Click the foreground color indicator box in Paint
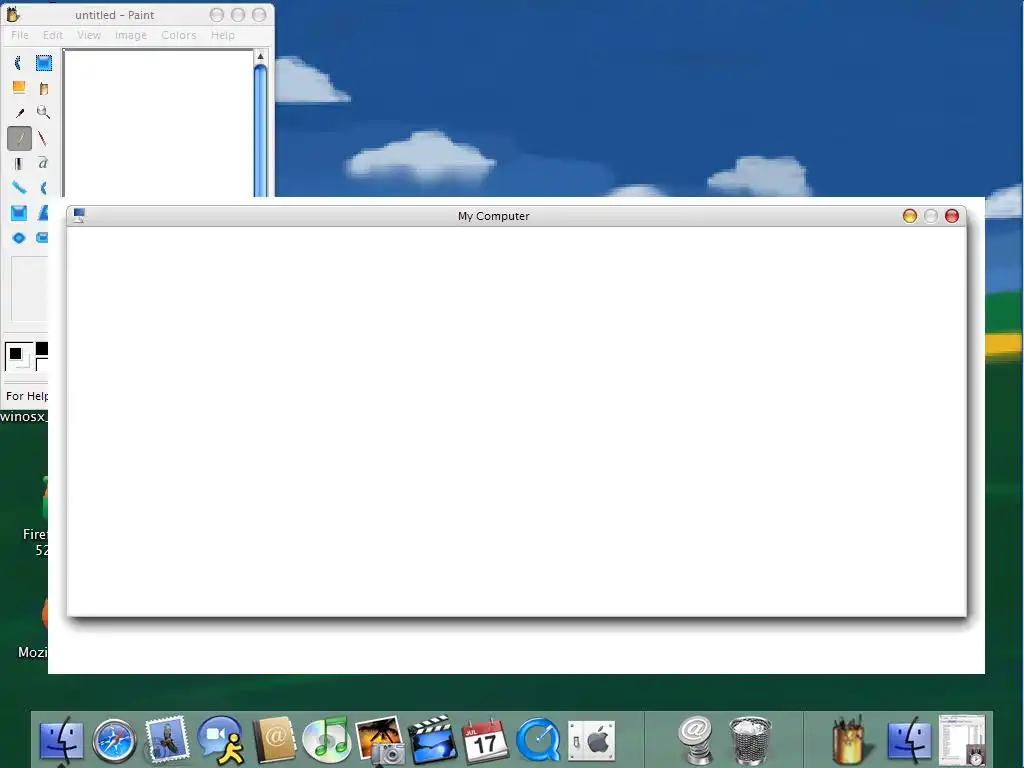This screenshot has height=768, width=1024. pos(16,354)
